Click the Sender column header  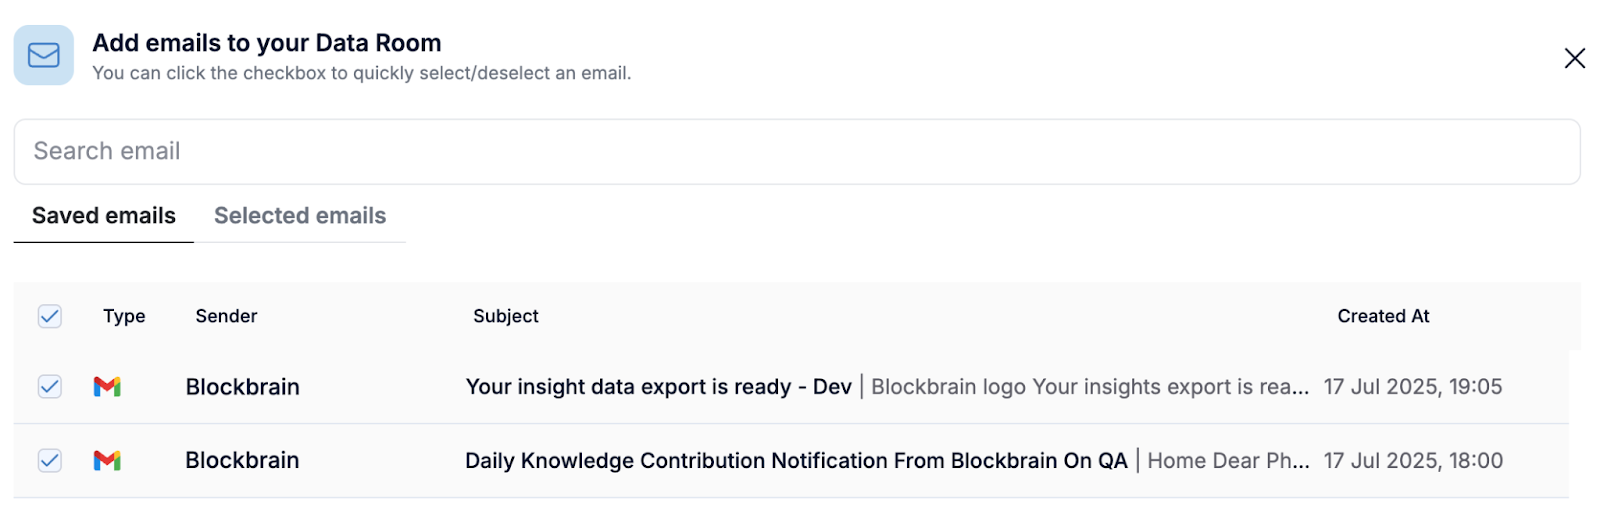pos(226,316)
